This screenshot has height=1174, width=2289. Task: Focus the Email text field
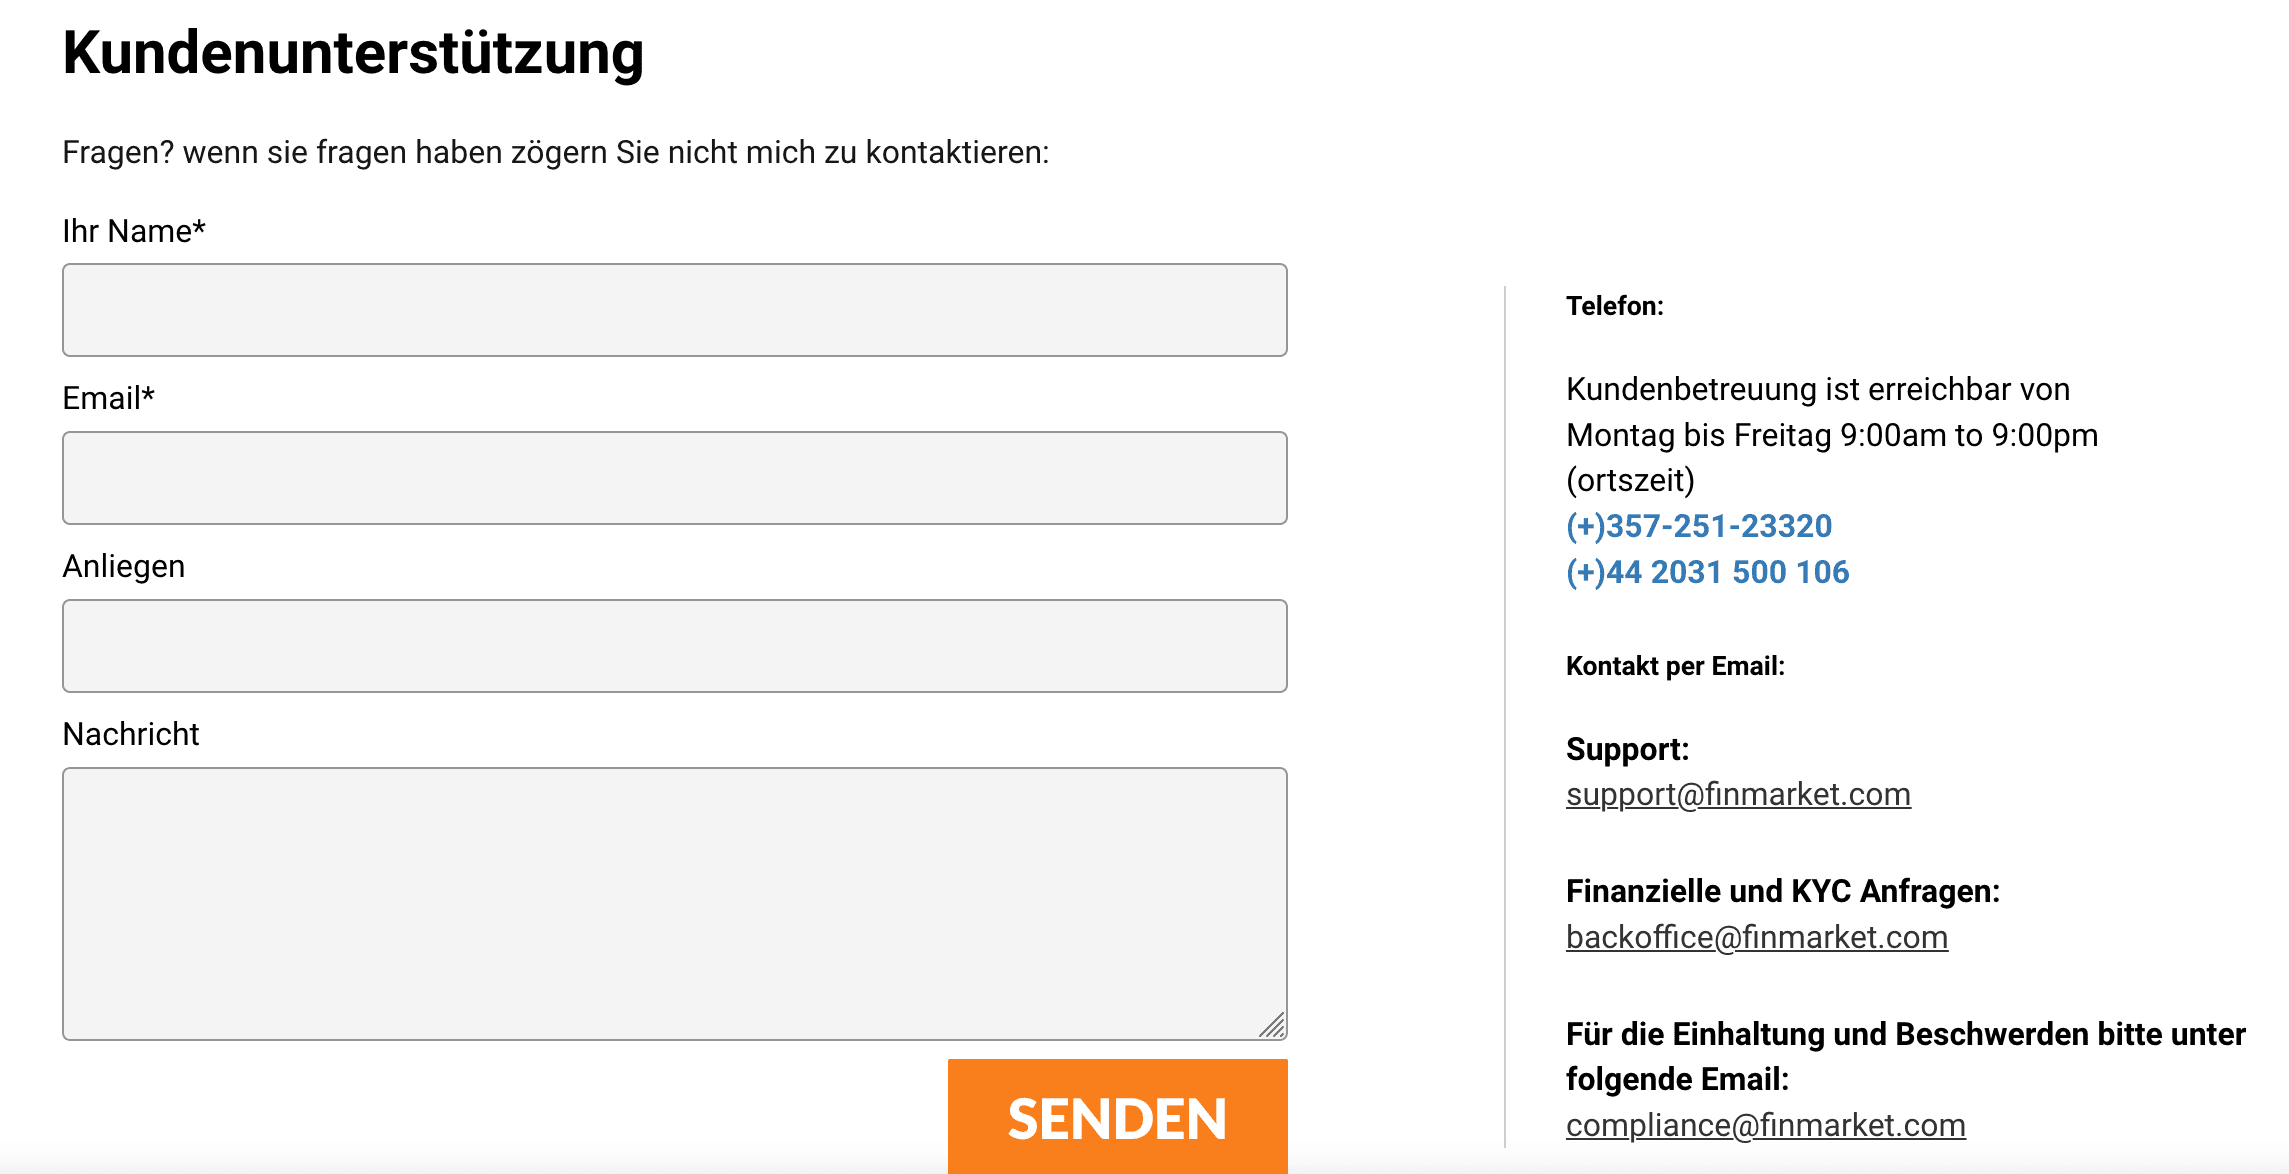(x=674, y=478)
